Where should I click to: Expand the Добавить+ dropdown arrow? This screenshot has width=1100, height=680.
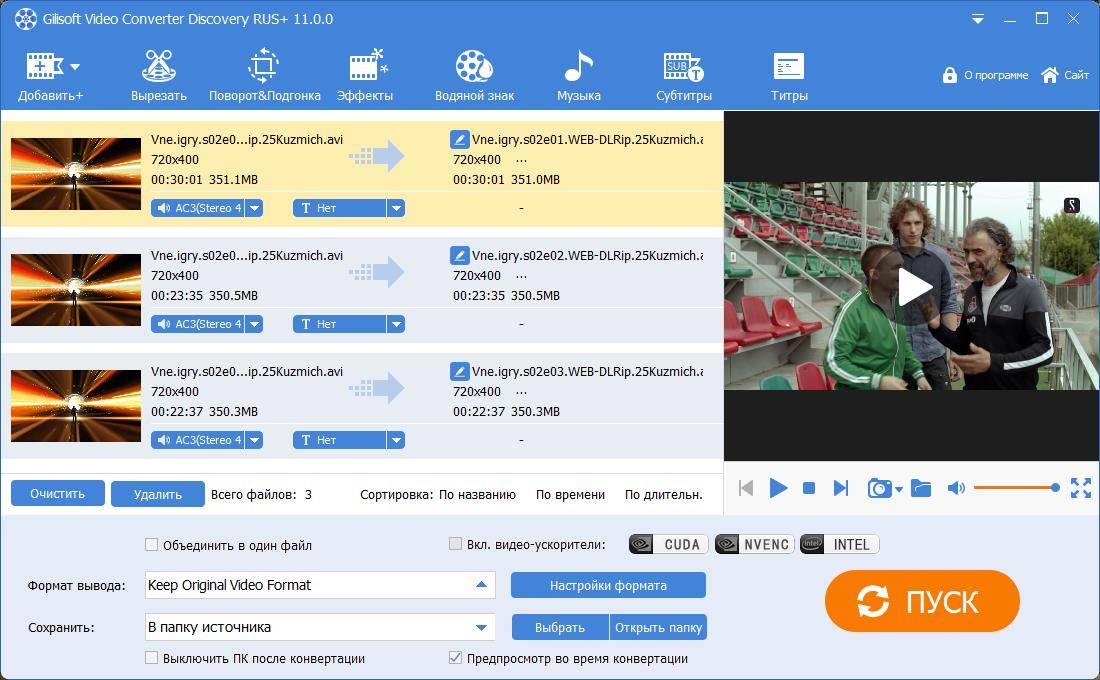(75, 67)
